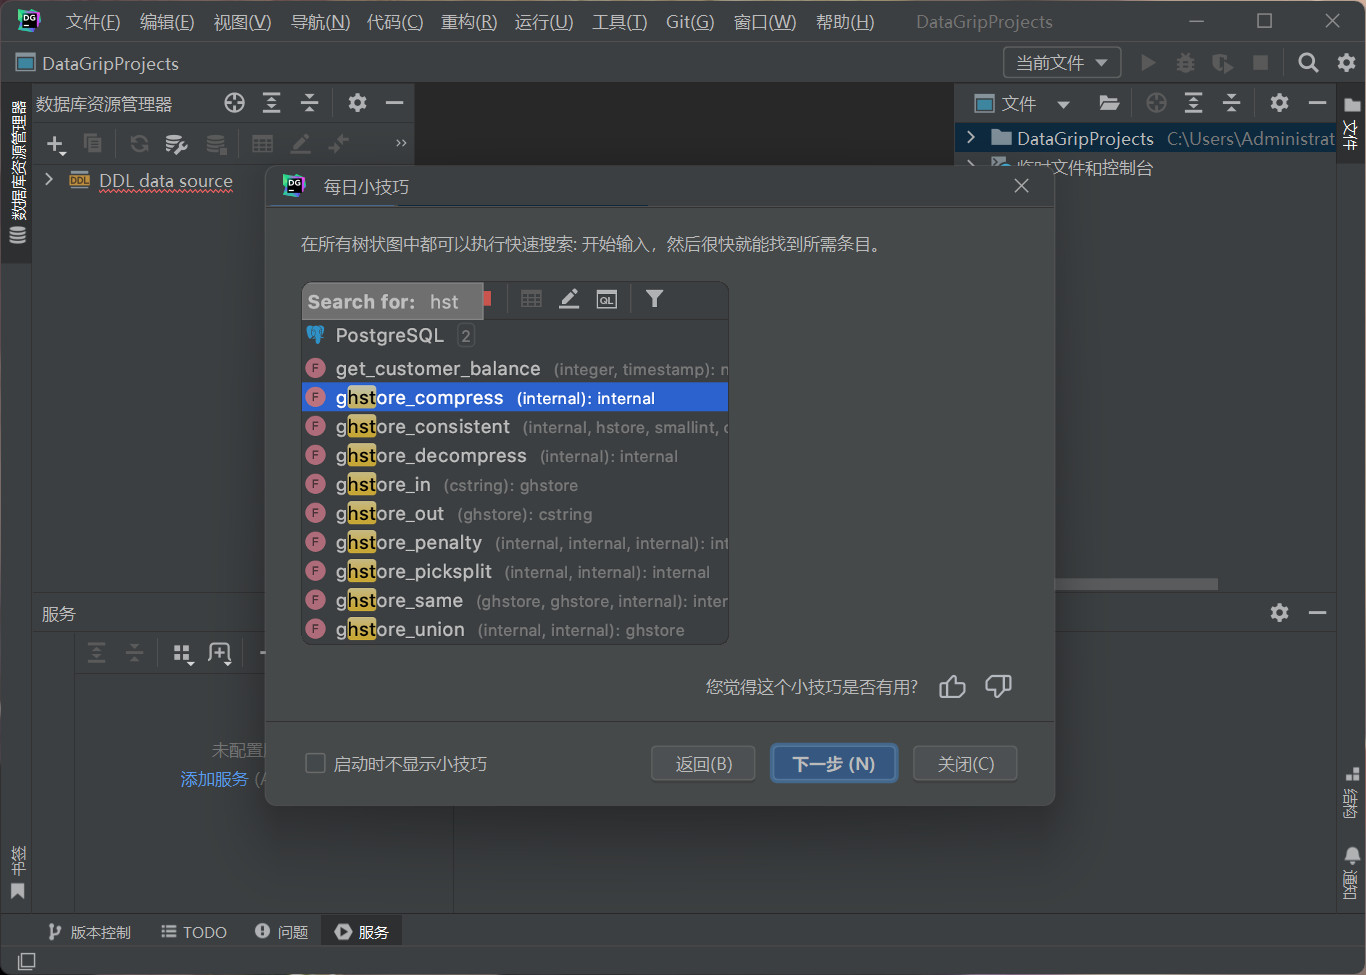Toggle 数据库资源管理器 side tab
The width and height of the screenshot is (1366, 975).
pyautogui.click(x=17, y=172)
